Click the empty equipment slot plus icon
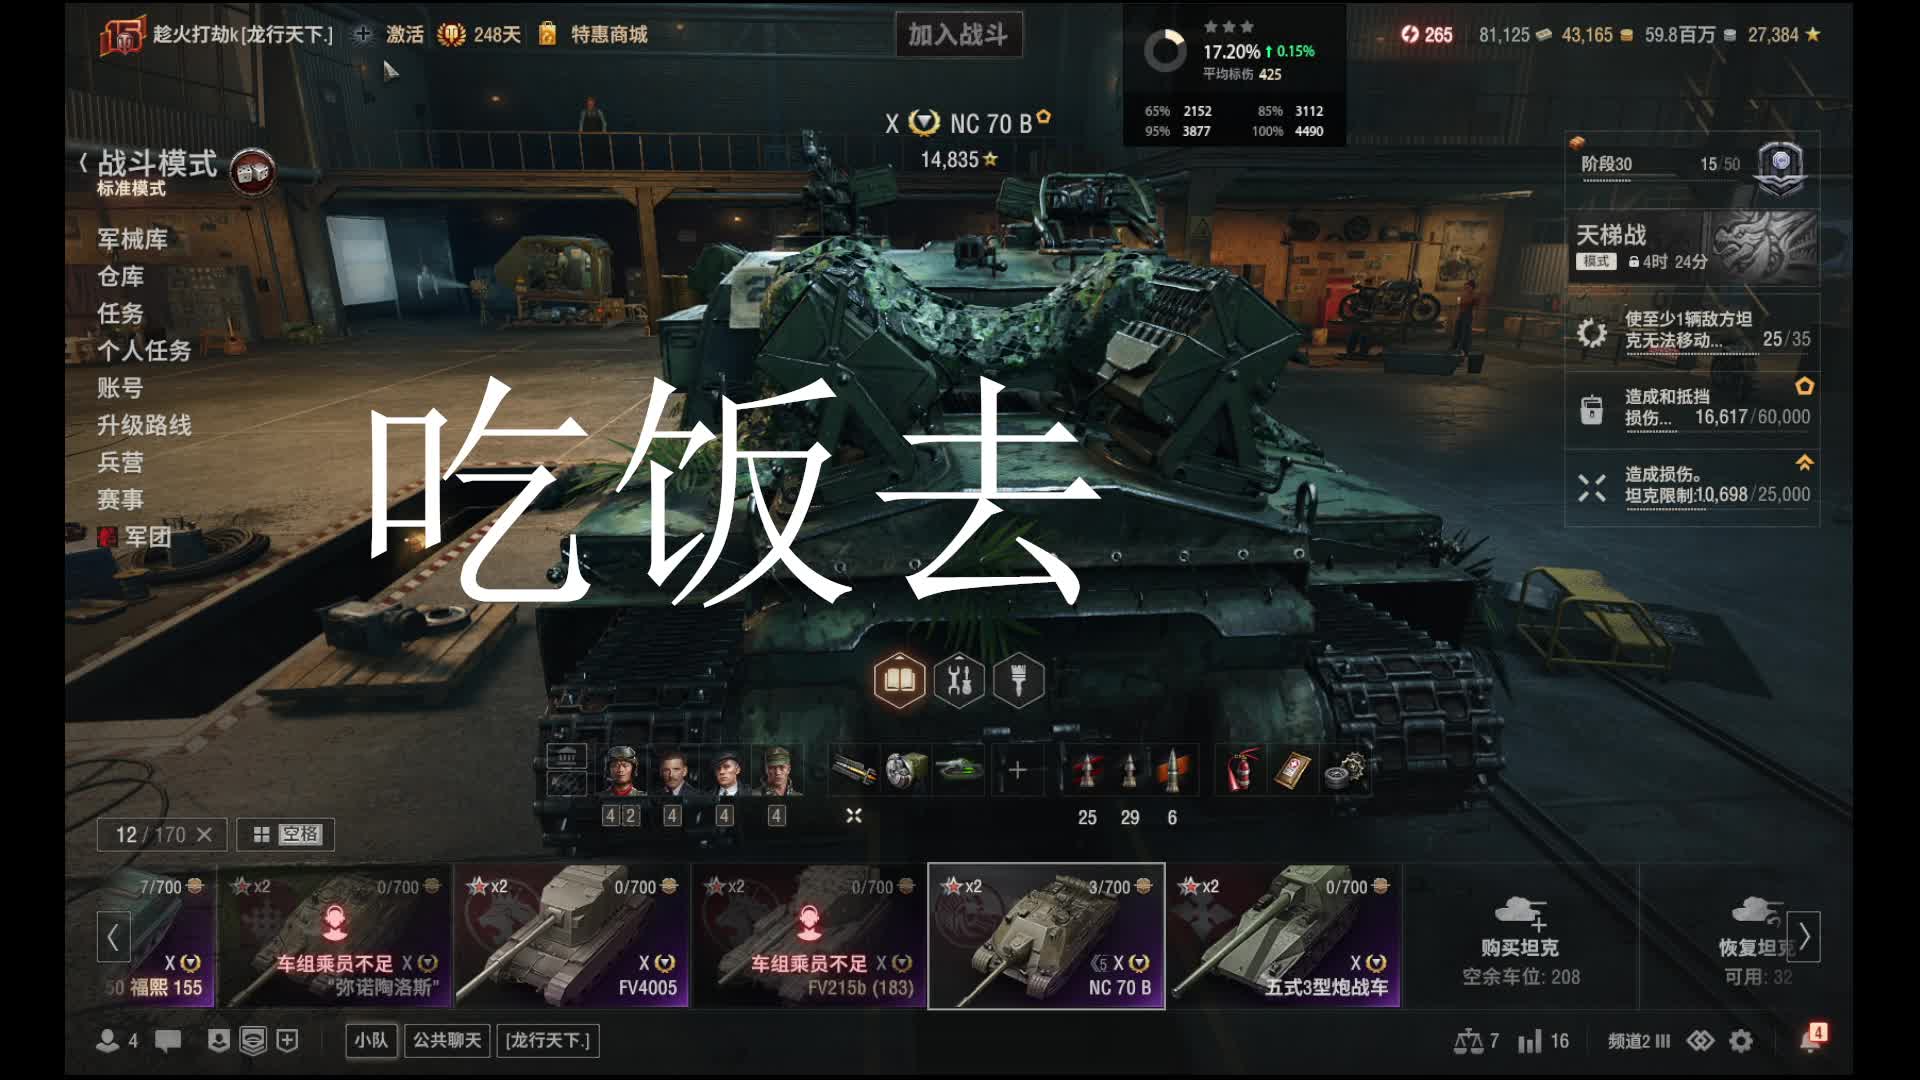This screenshot has height=1080, width=1920. 1017,771
